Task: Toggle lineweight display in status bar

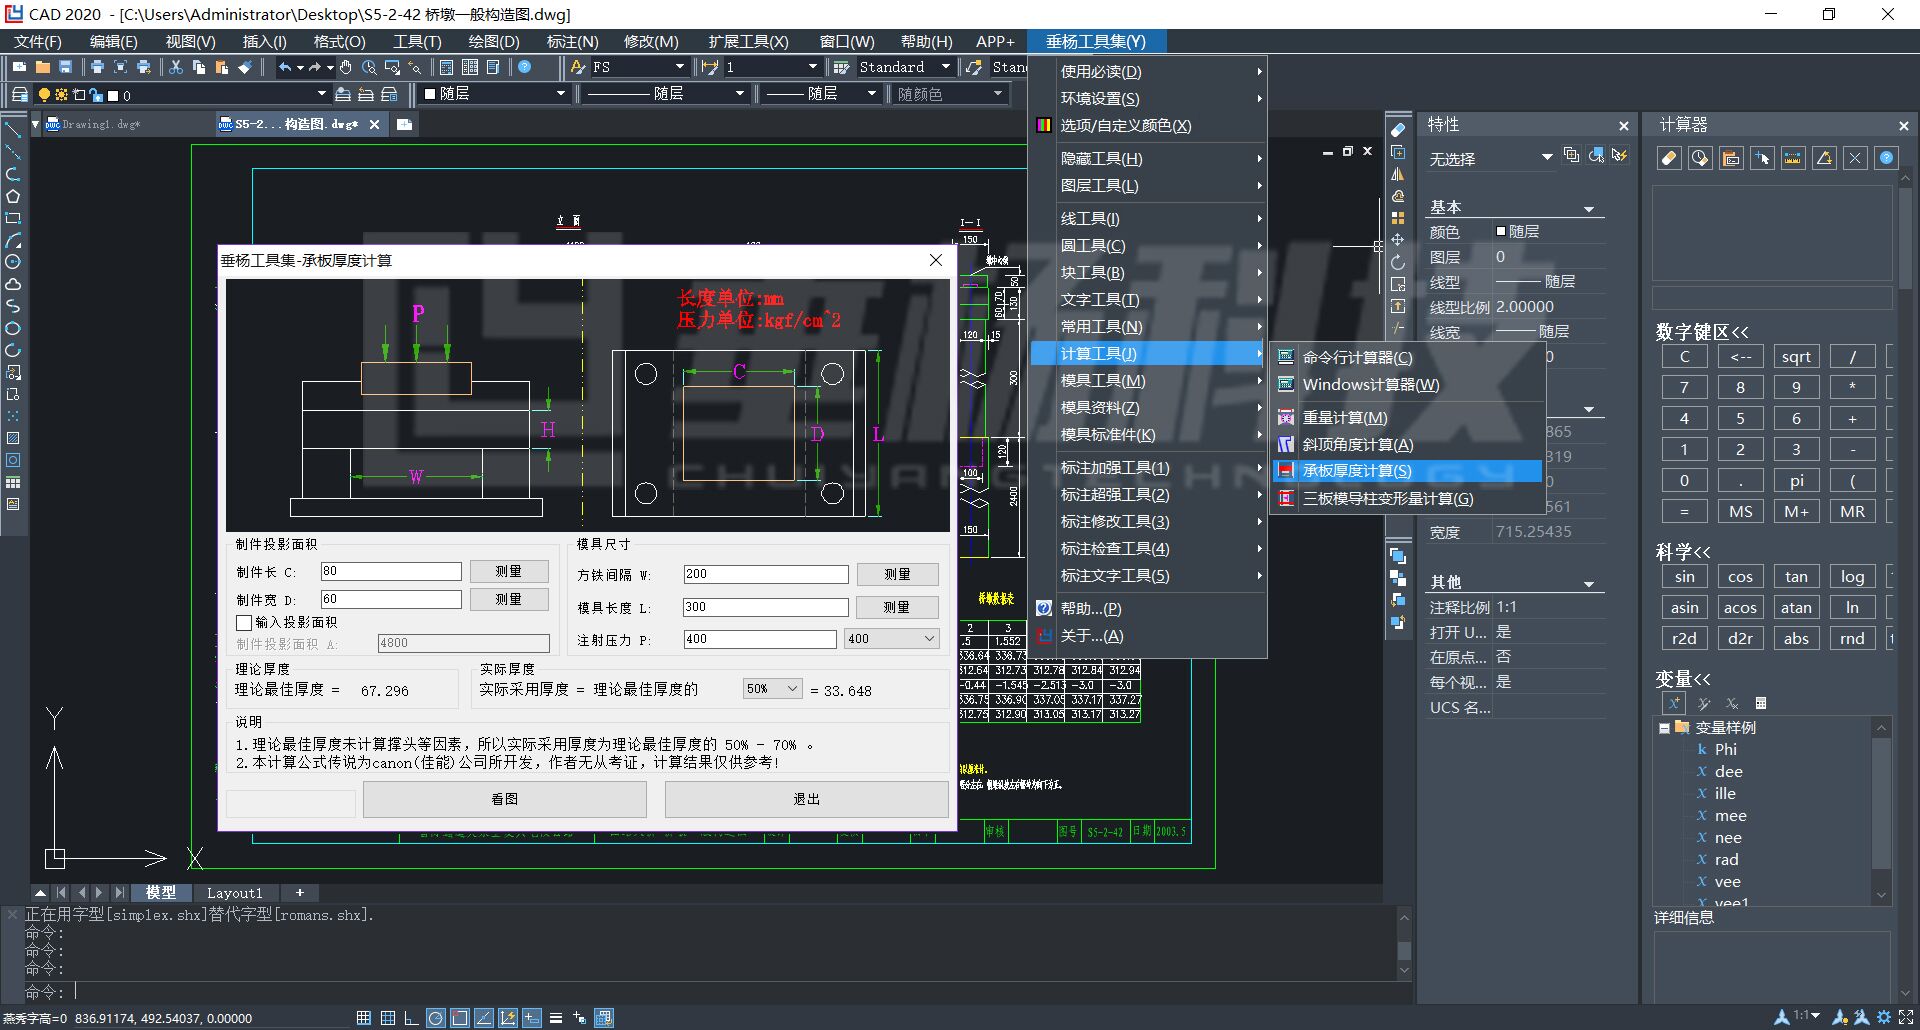Action: click(556, 1018)
